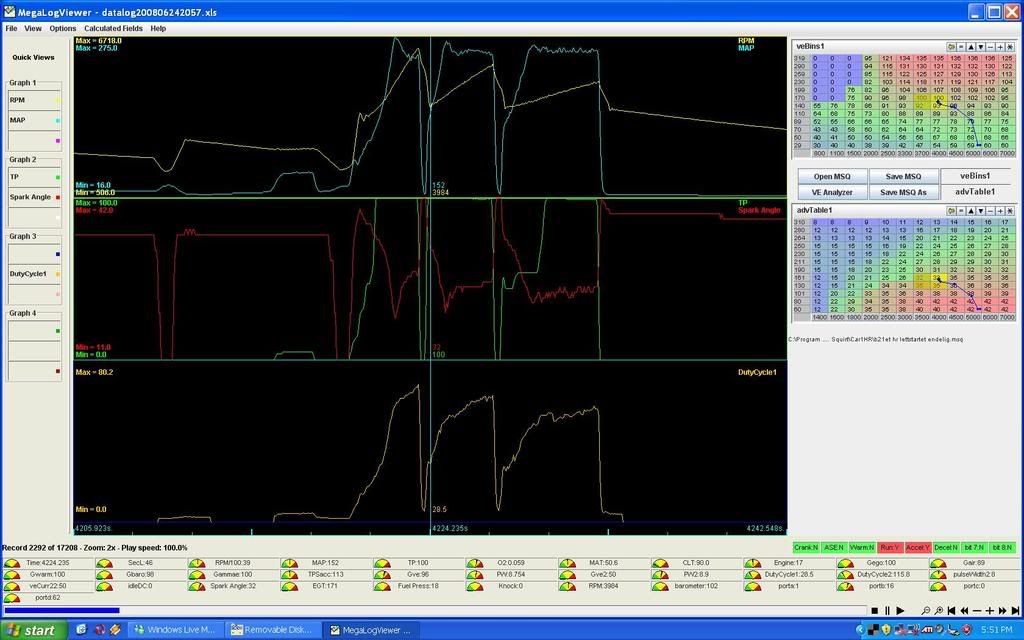Open the File menu

11,29
